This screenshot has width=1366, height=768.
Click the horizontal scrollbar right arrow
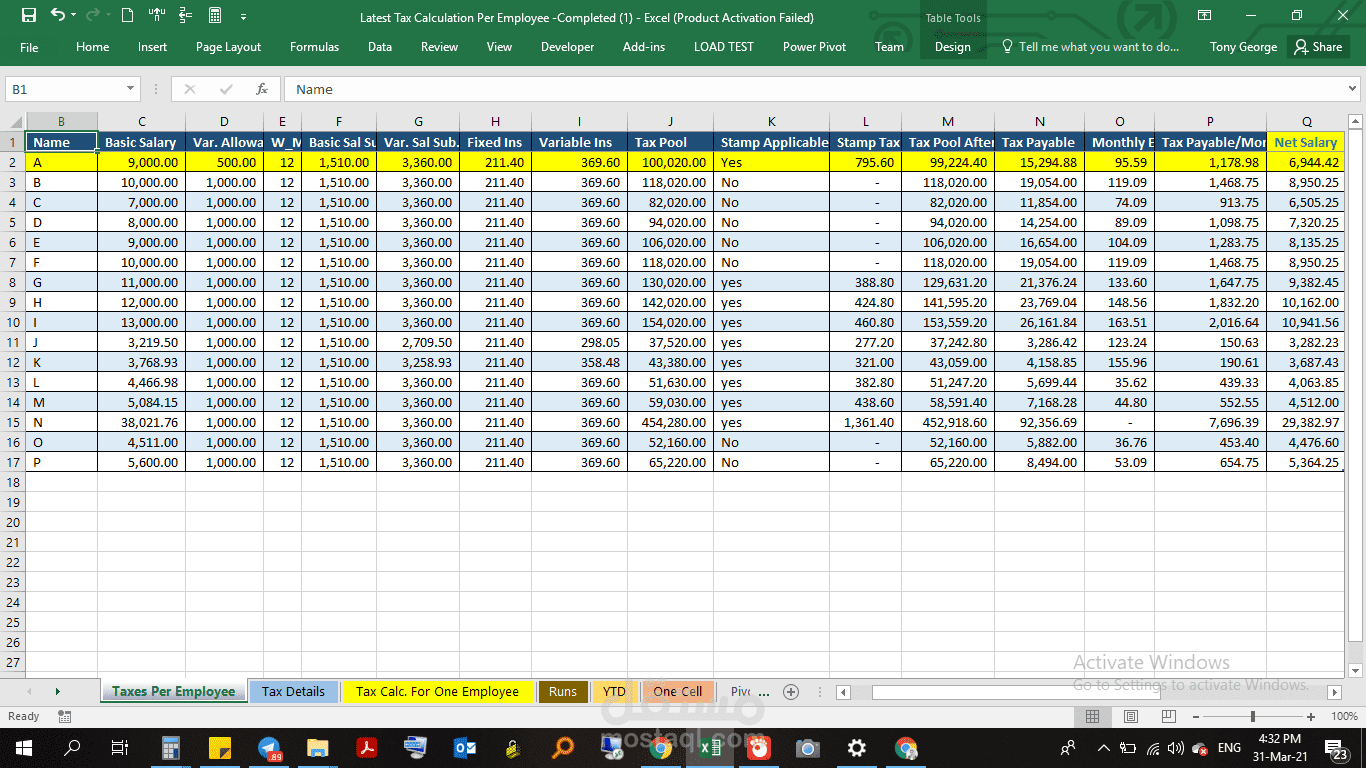point(1333,692)
